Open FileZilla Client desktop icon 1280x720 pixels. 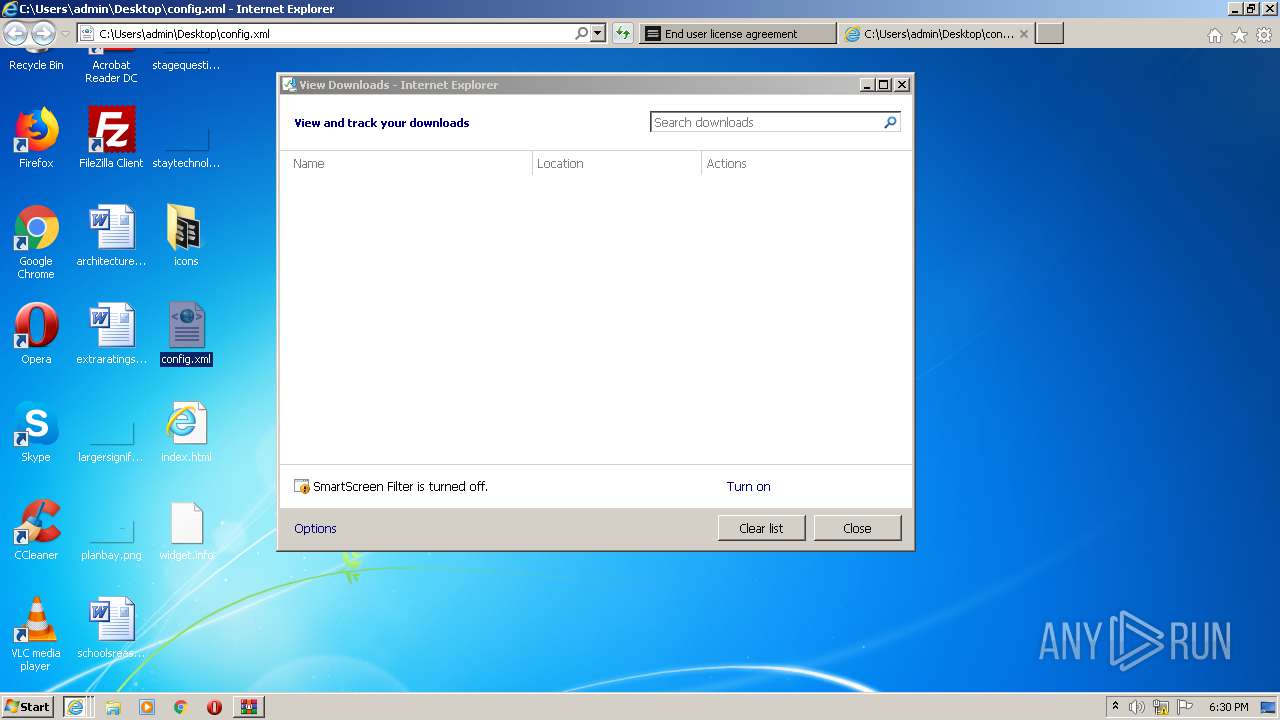click(111, 138)
